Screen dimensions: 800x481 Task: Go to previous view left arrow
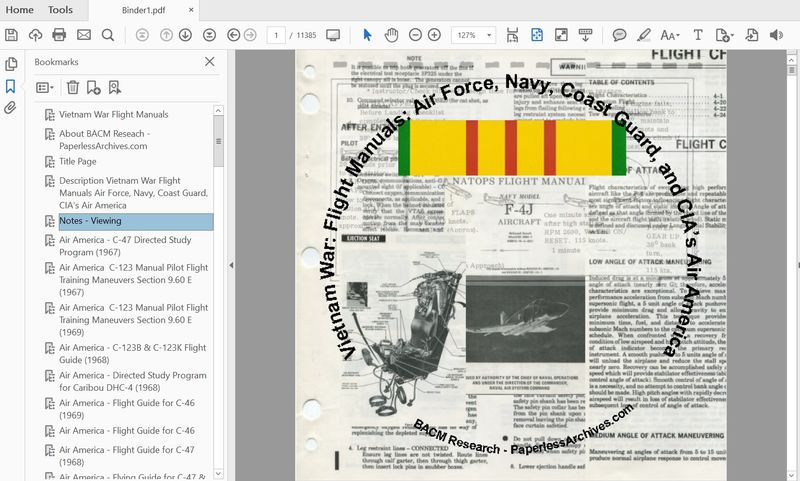pos(233,35)
